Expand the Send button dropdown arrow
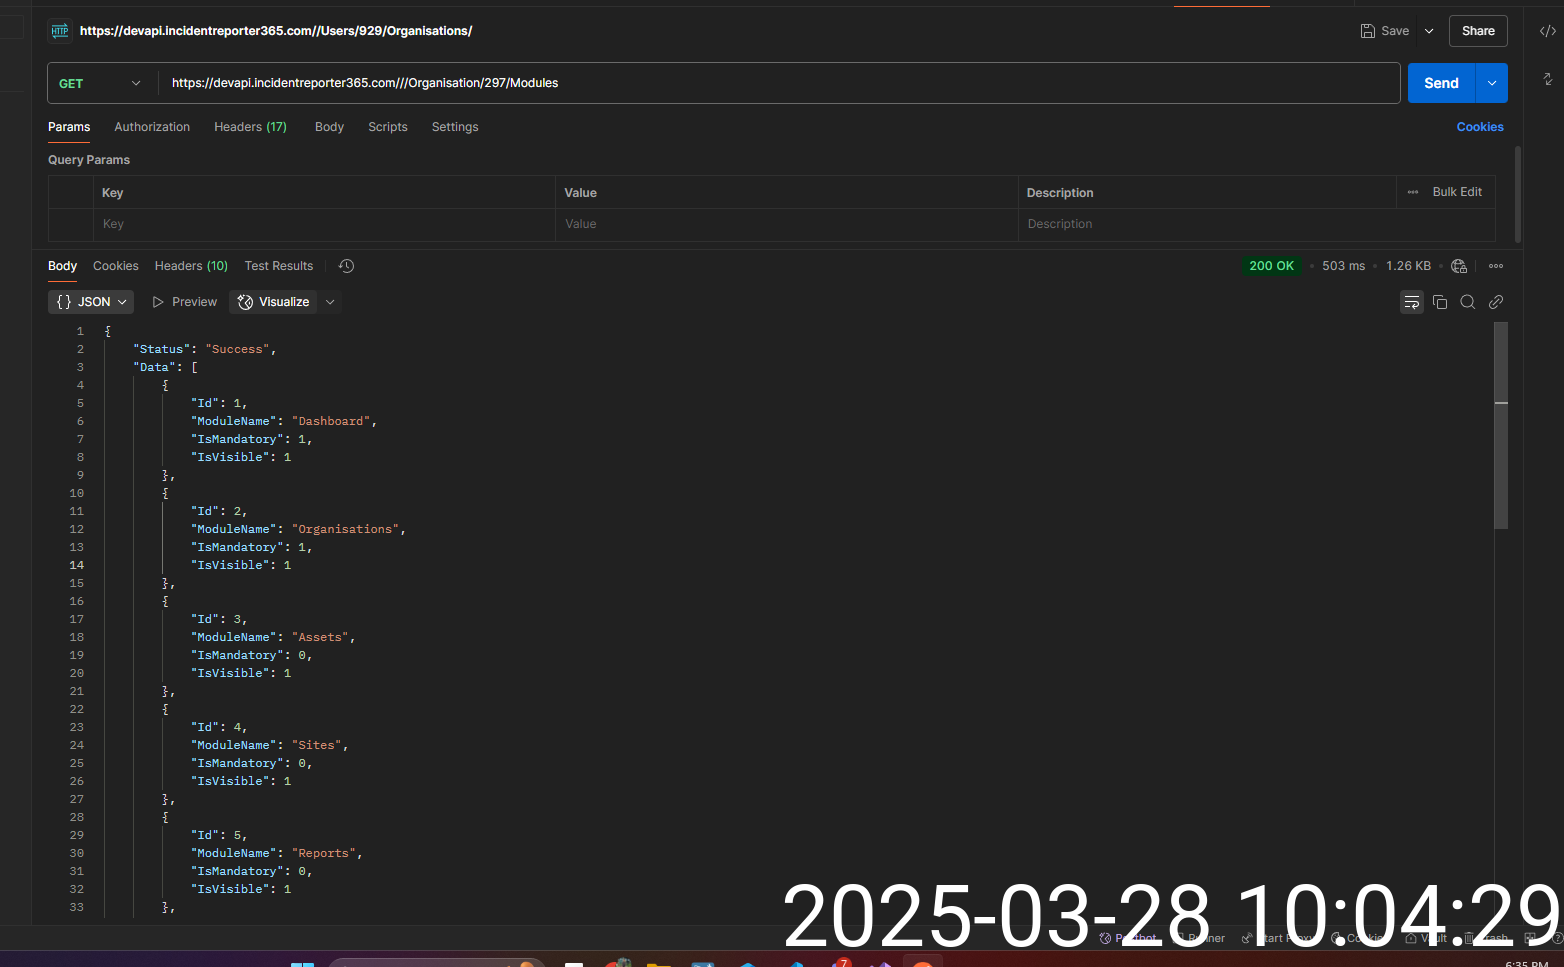This screenshot has width=1564, height=967. click(1492, 83)
